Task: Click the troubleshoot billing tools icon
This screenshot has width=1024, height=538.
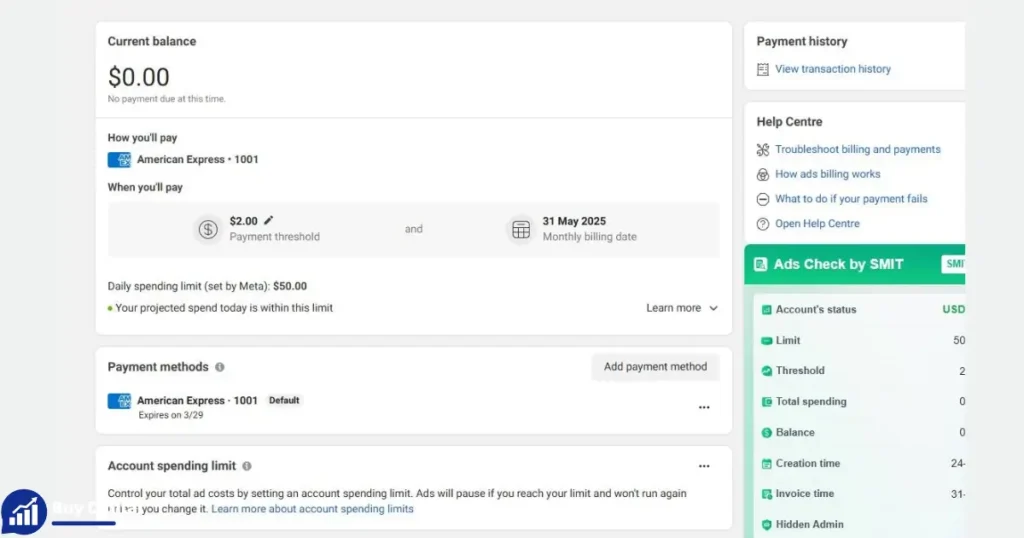Action: pos(763,150)
